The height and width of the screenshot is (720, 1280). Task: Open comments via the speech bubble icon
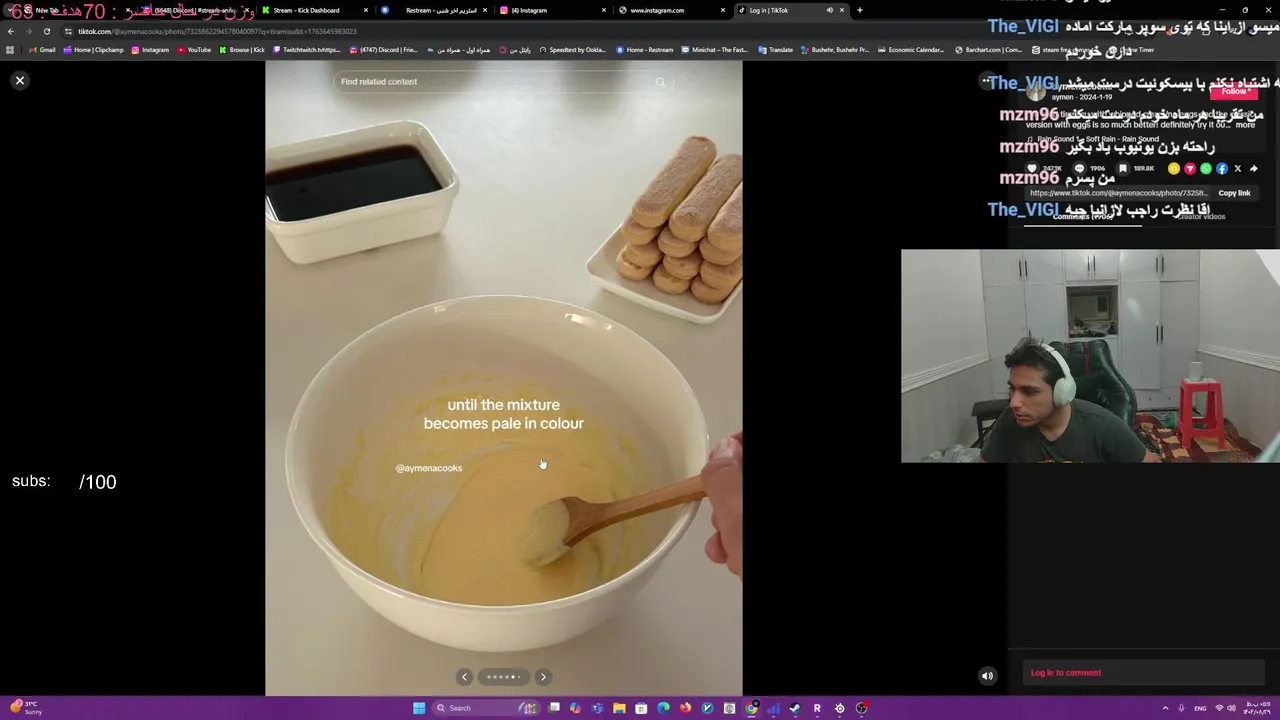[x=1079, y=169]
